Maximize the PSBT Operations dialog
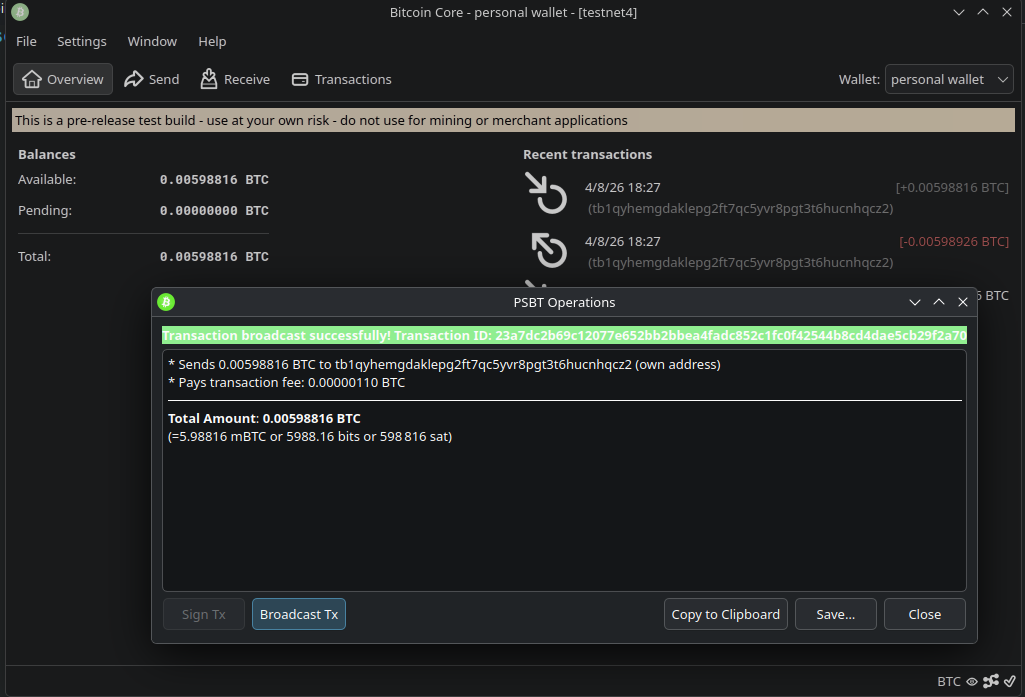Screen dimensions: 1025x697 939,302
